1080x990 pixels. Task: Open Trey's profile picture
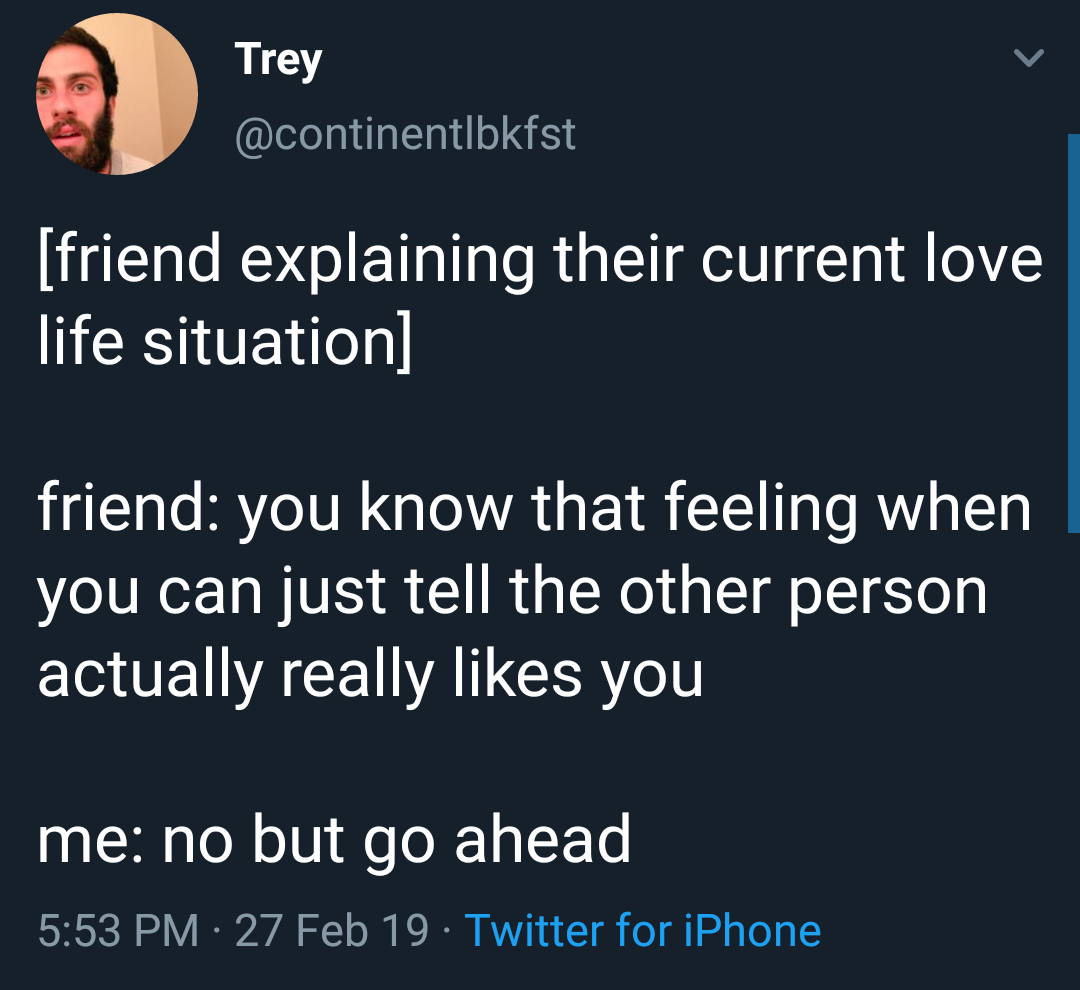click(117, 94)
